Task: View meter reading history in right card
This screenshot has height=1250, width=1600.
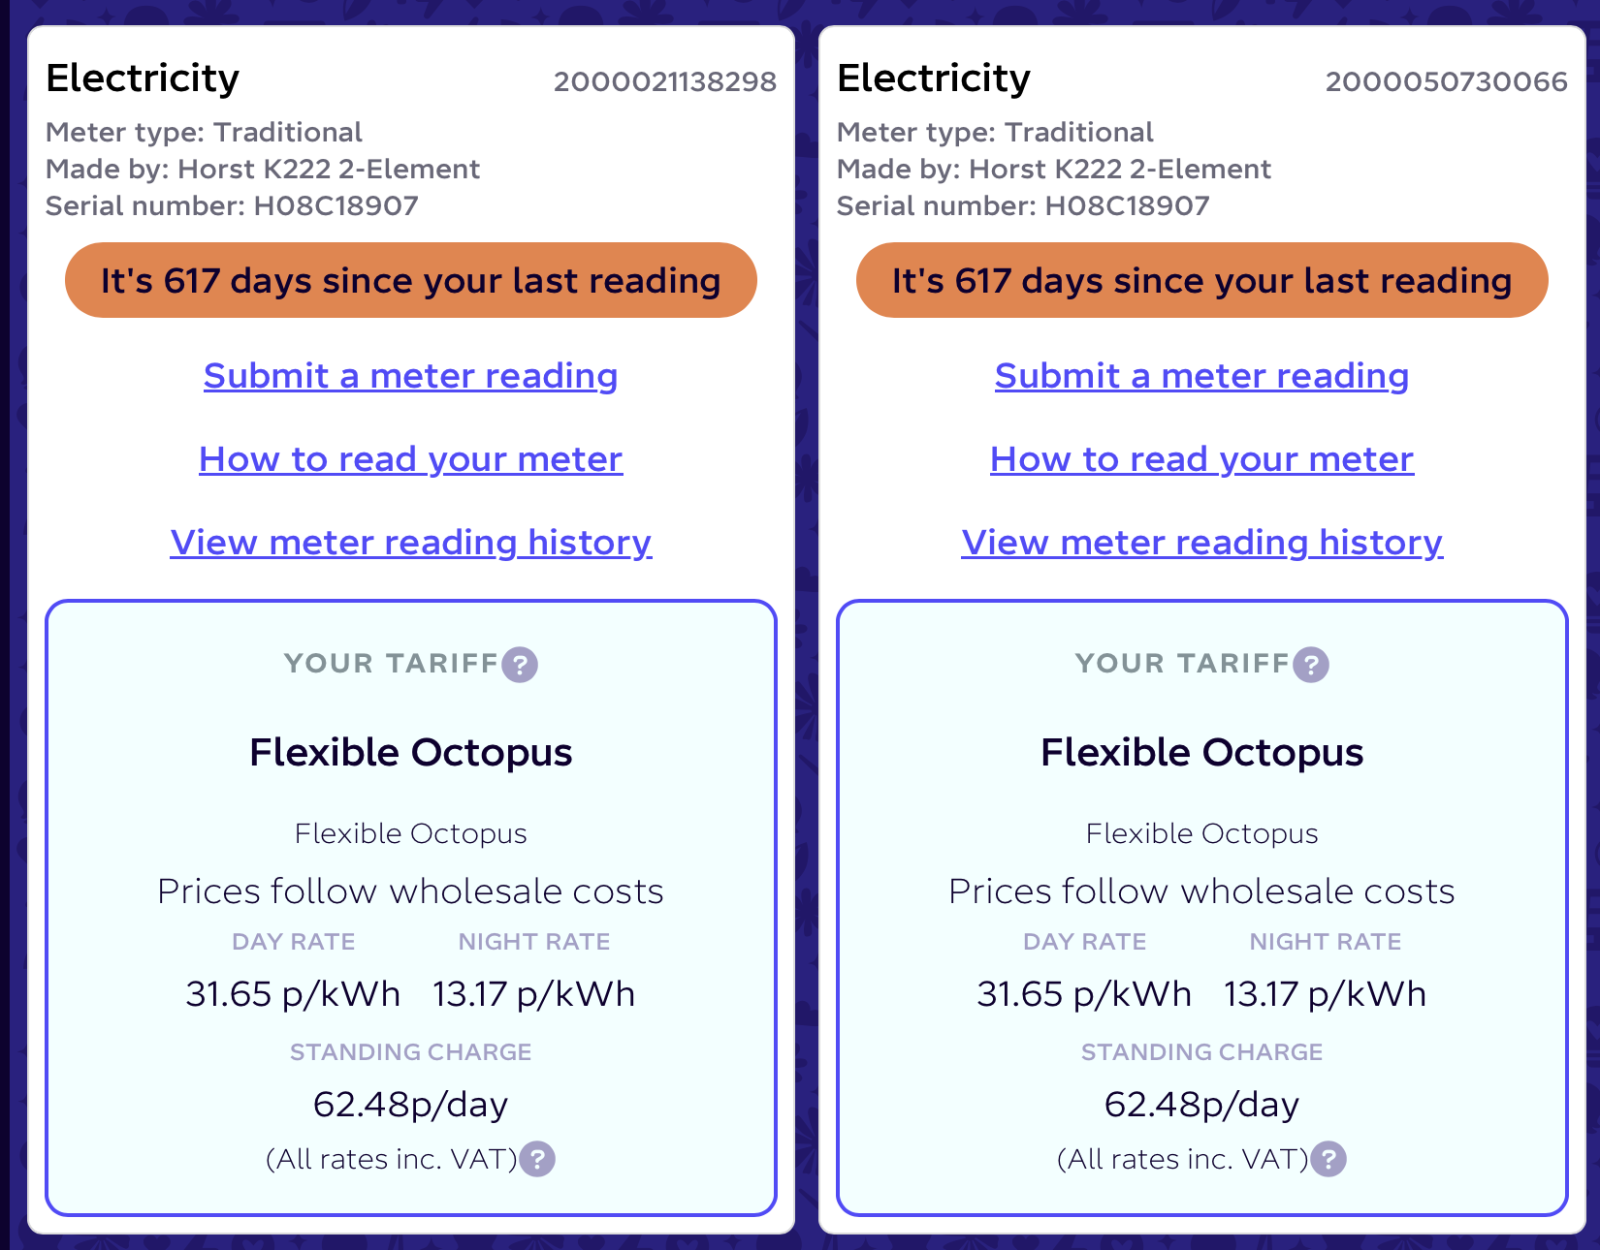Action: 1202,542
